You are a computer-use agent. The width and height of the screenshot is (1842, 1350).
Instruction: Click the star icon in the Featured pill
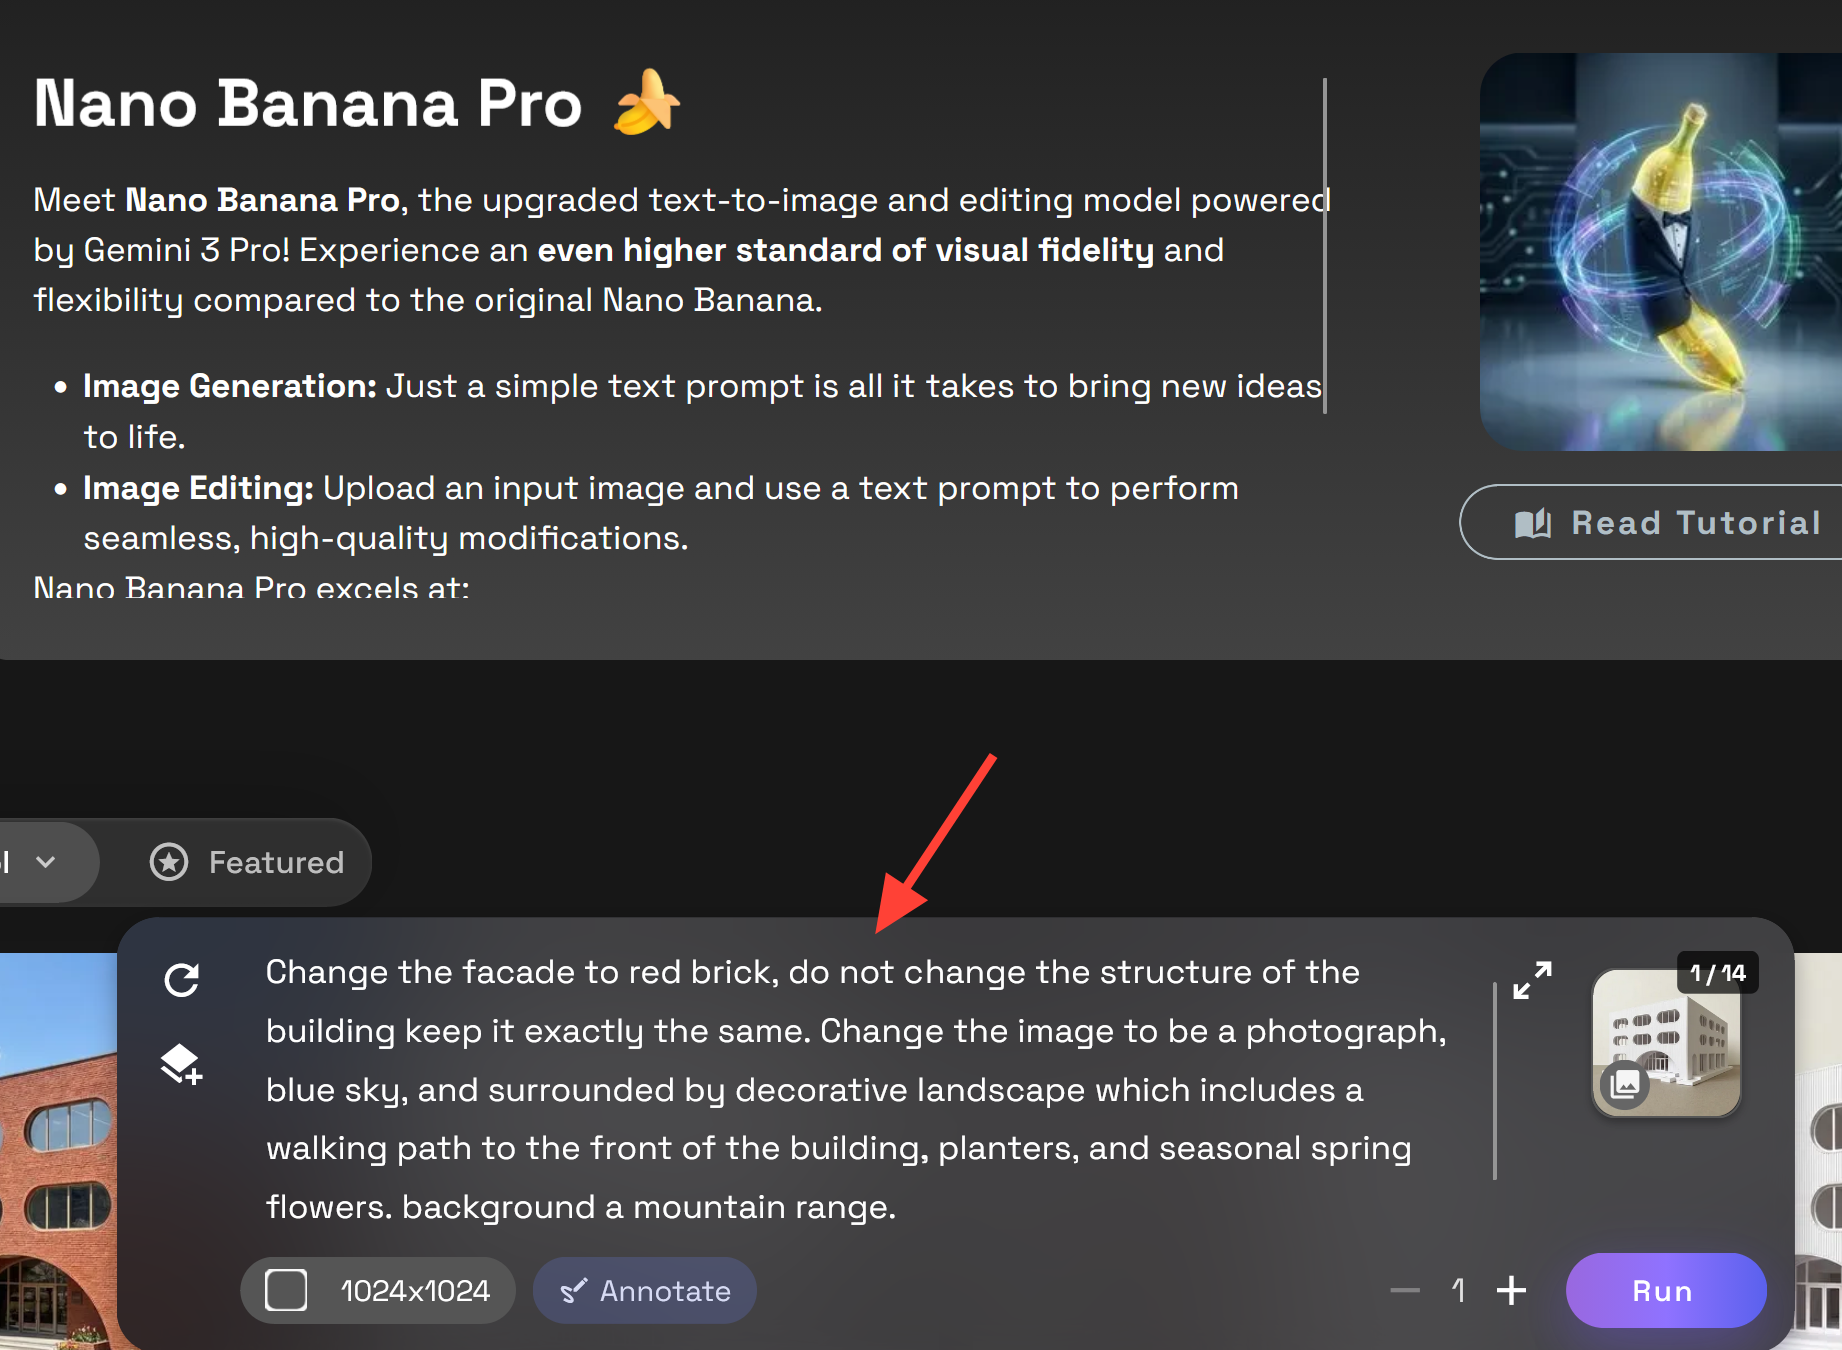coord(169,862)
